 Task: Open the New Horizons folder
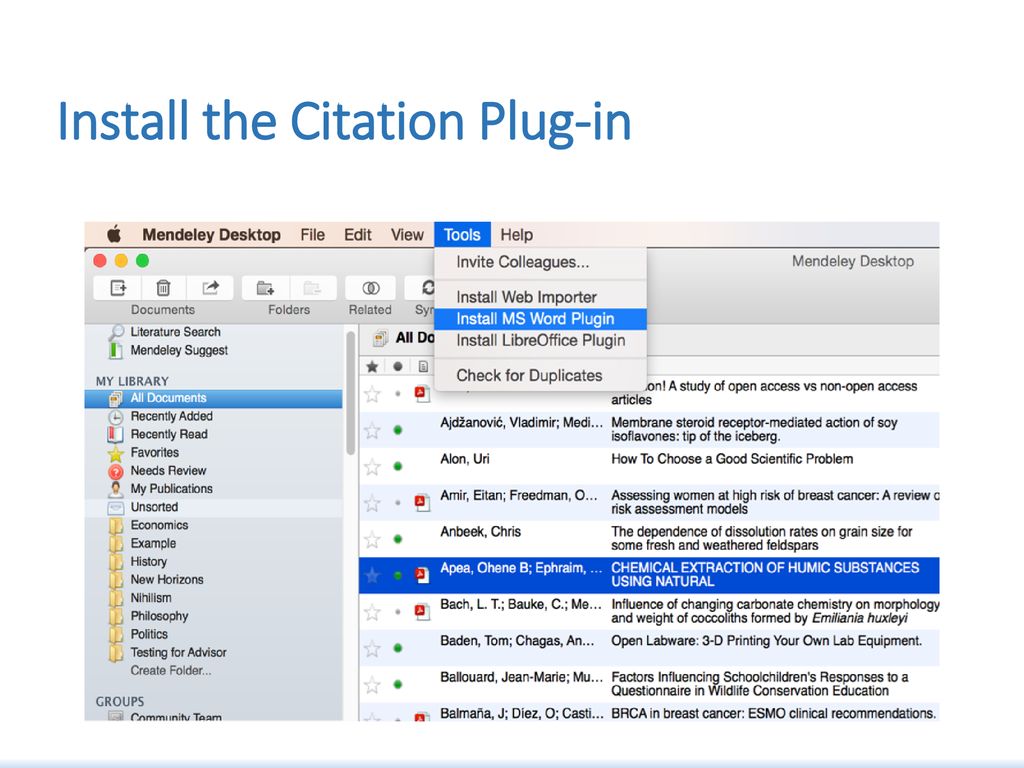[x=167, y=579]
